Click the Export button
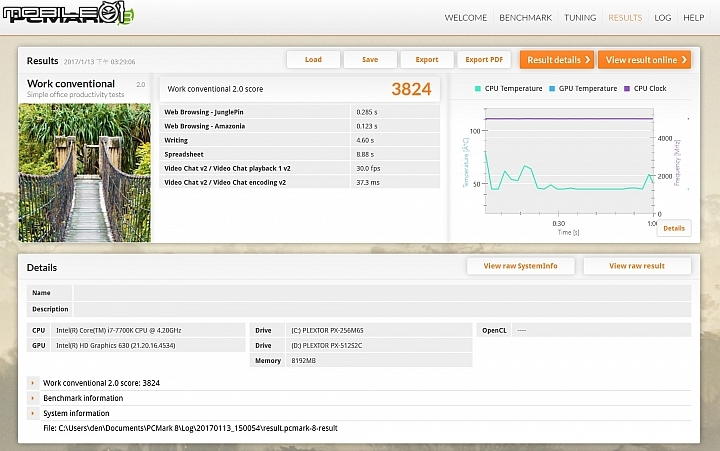The image size is (720, 451). tap(427, 60)
